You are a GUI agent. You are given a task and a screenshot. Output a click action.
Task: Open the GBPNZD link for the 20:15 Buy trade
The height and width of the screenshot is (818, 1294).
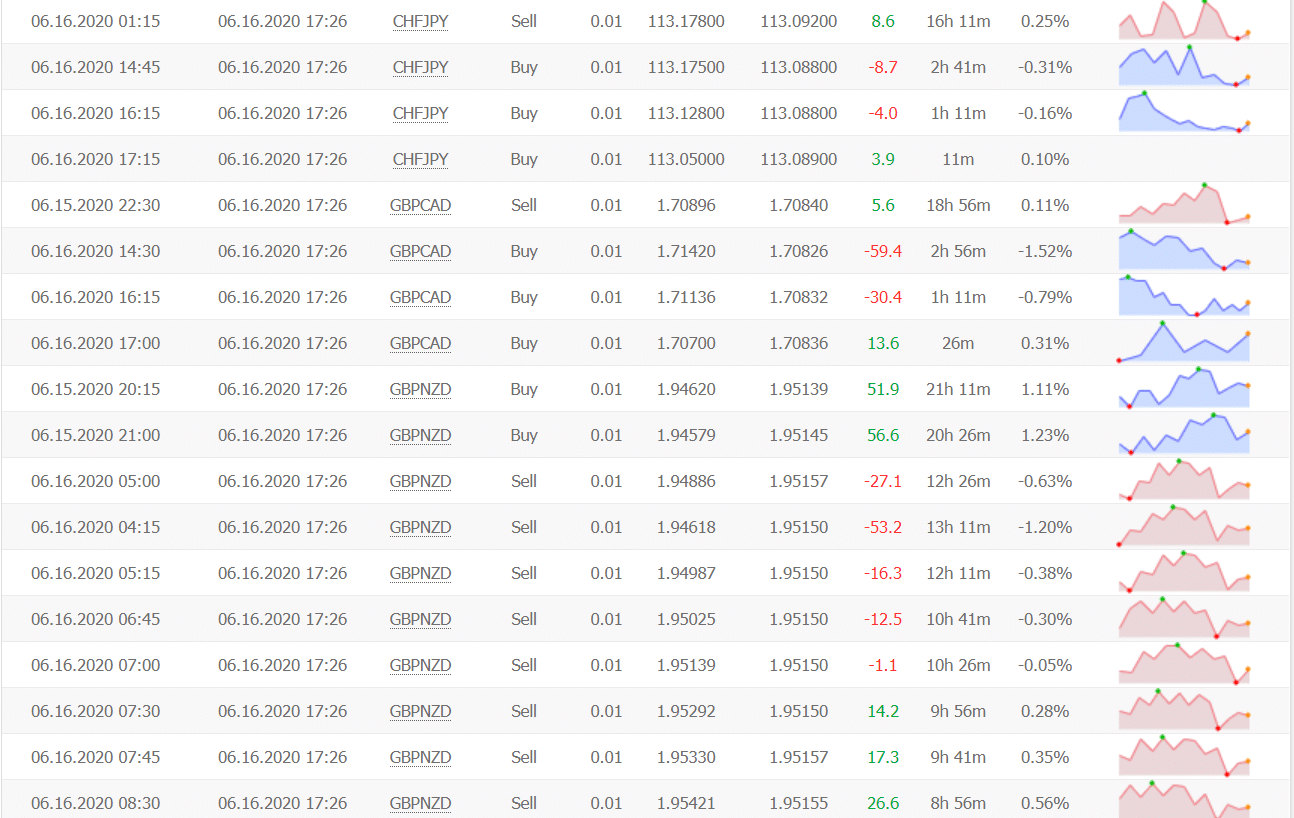coord(420,389)
